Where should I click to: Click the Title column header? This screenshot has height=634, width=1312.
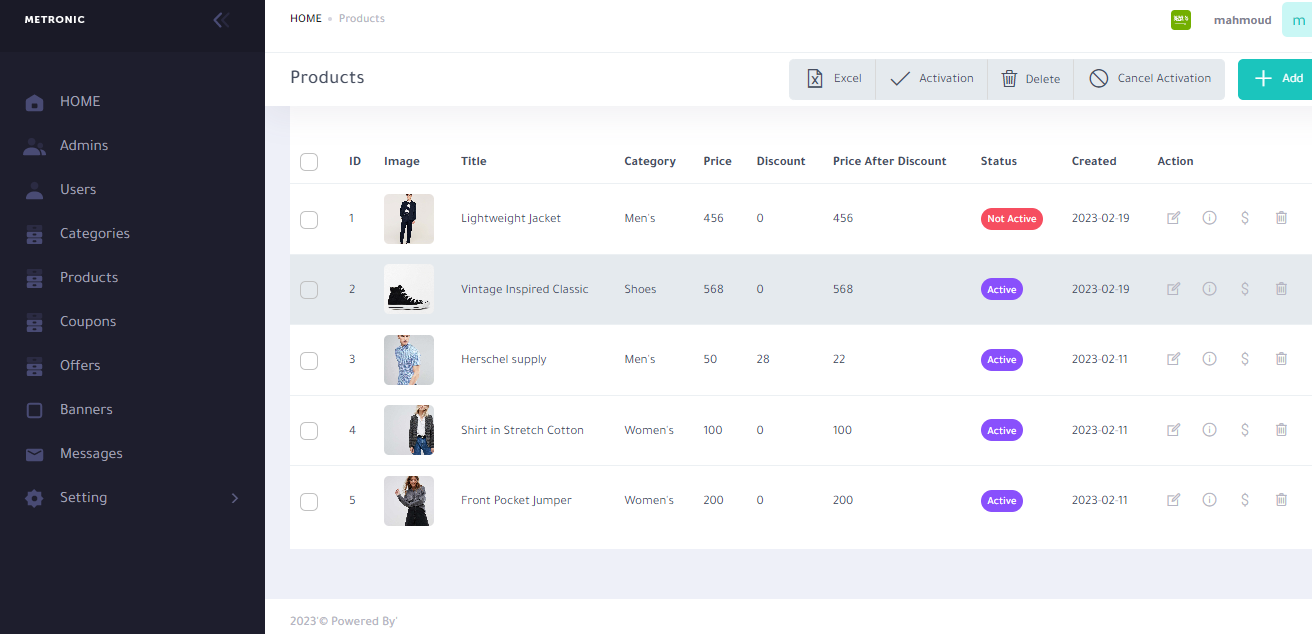click(x=474, y=161)
